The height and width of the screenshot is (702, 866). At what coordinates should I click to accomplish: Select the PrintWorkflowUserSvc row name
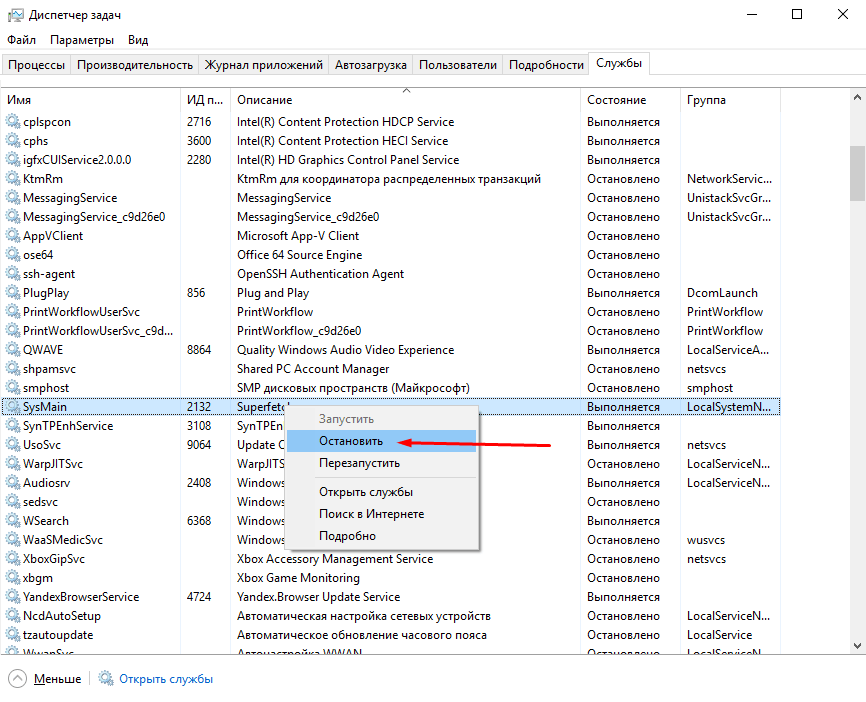(x=81, y=312)
